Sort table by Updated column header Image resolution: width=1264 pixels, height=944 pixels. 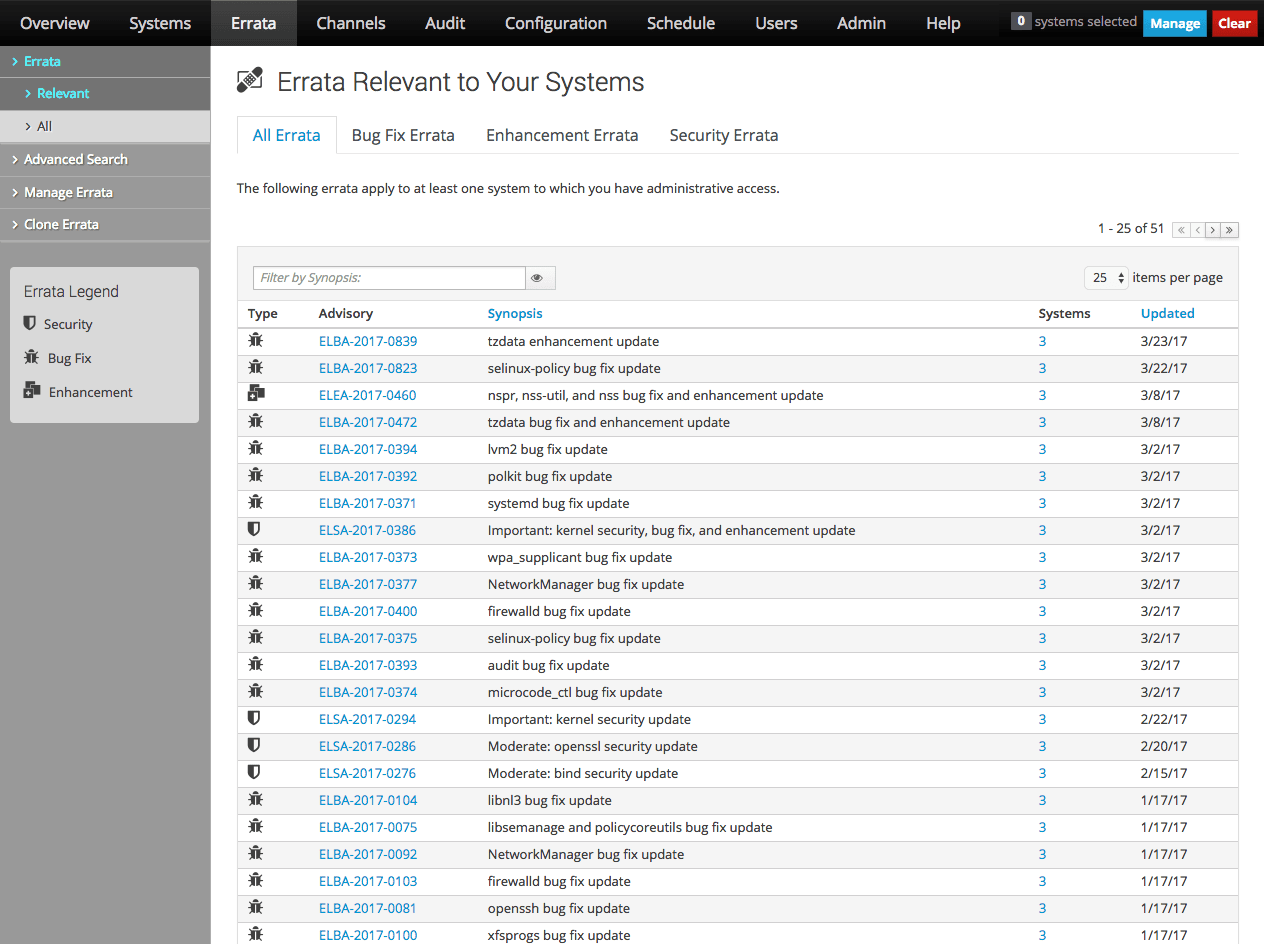pos(1168,313)
